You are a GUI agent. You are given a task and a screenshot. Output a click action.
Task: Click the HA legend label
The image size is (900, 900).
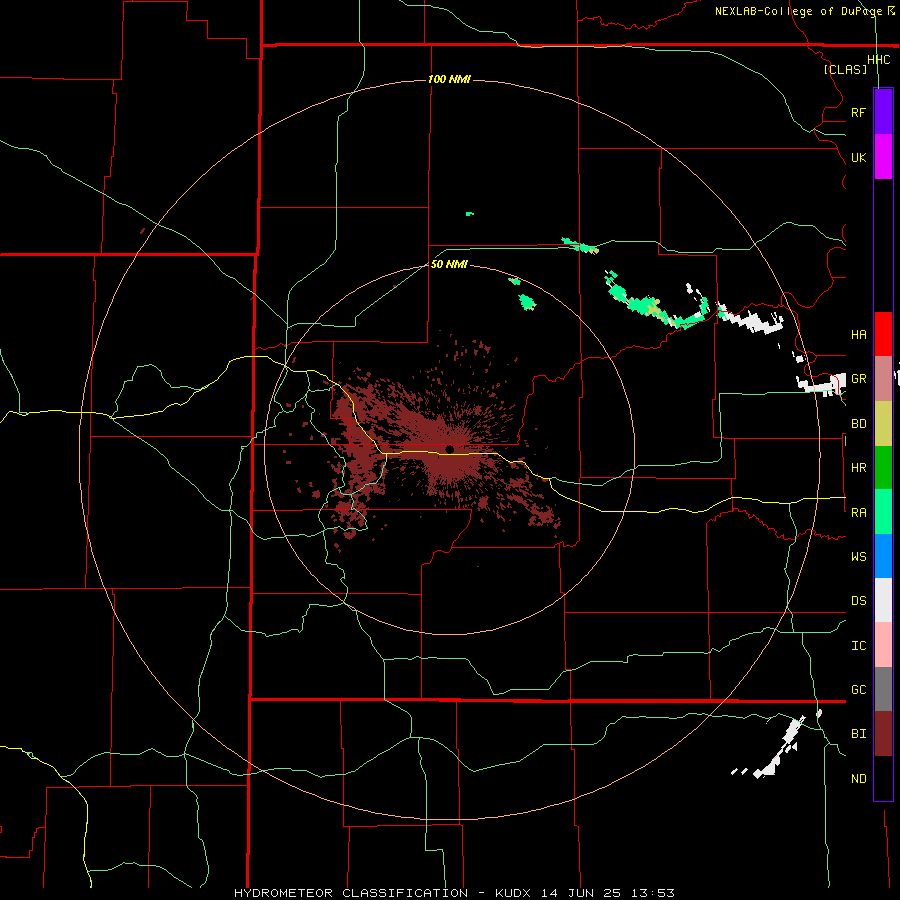pyautogui.click(x=858, y=334)
